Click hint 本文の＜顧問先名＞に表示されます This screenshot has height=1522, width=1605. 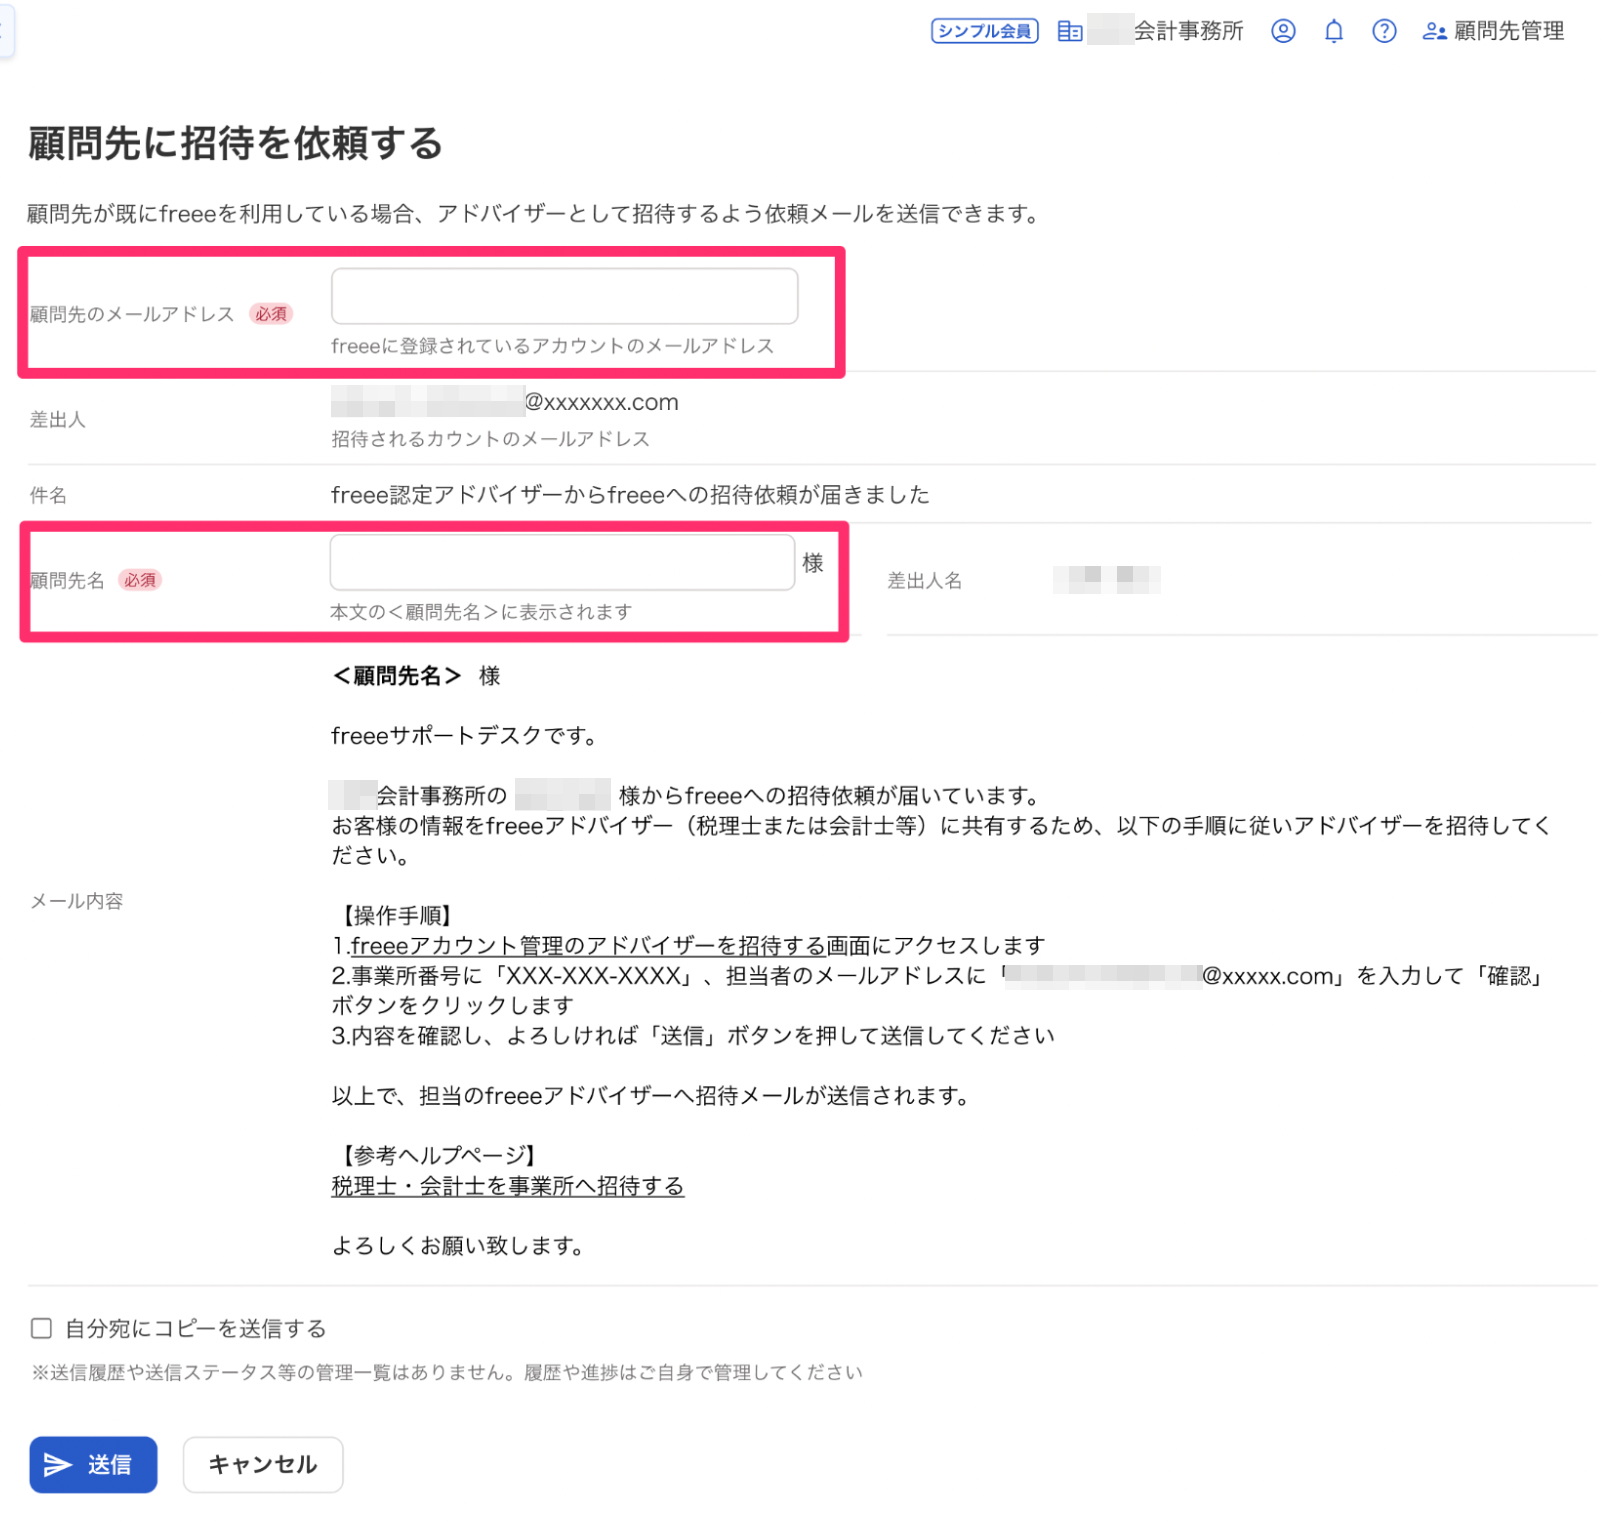(481, 612)
